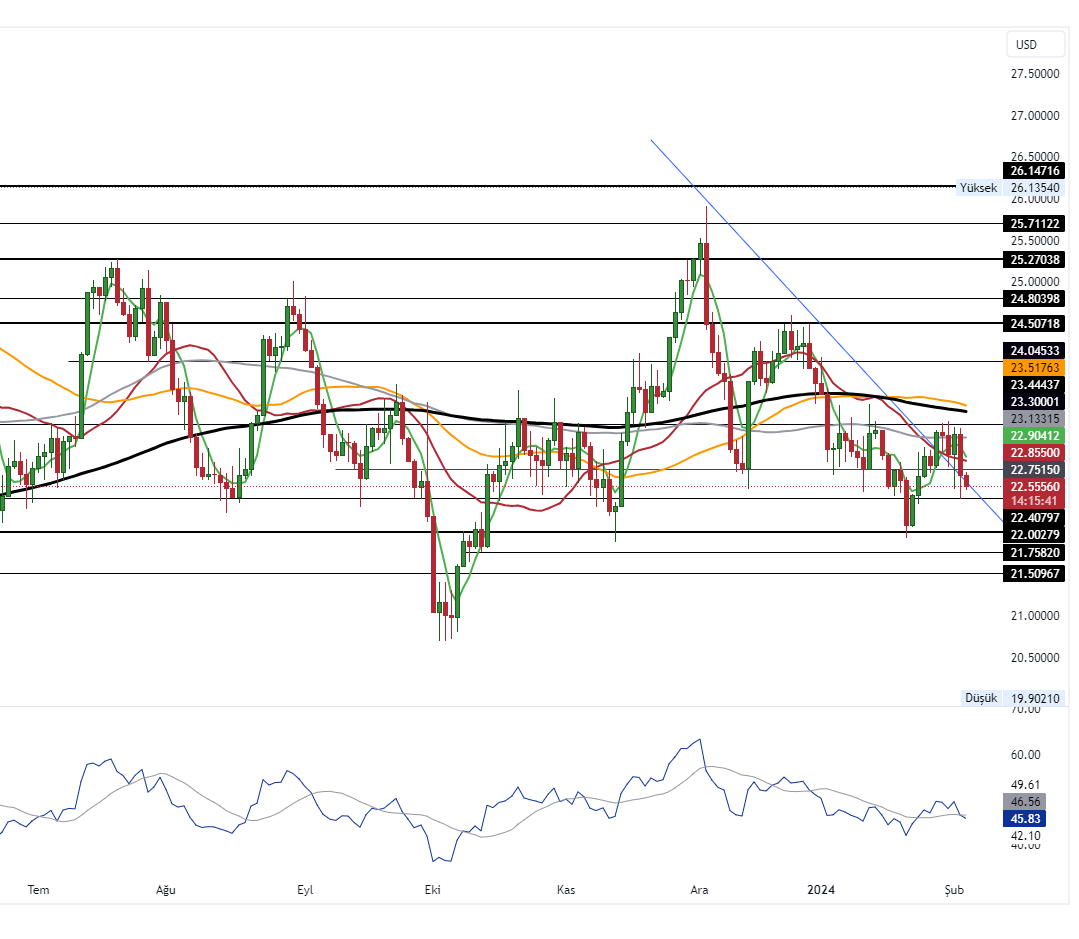
Task: Click the gray 46.56 RSI average label
Action: click(x=1027, y=802)
